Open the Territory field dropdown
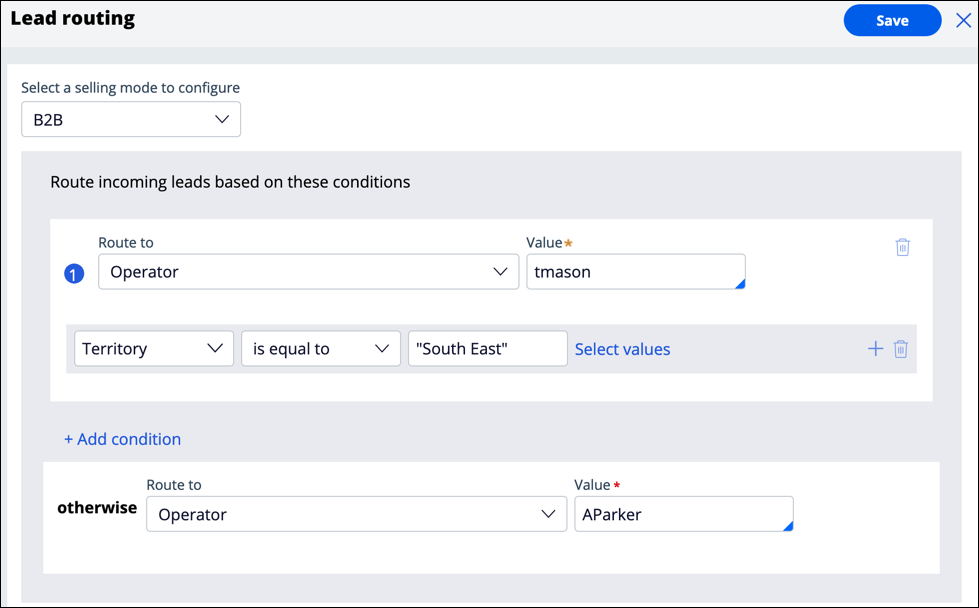Screen dimensions: 979x608 point(153,349)
